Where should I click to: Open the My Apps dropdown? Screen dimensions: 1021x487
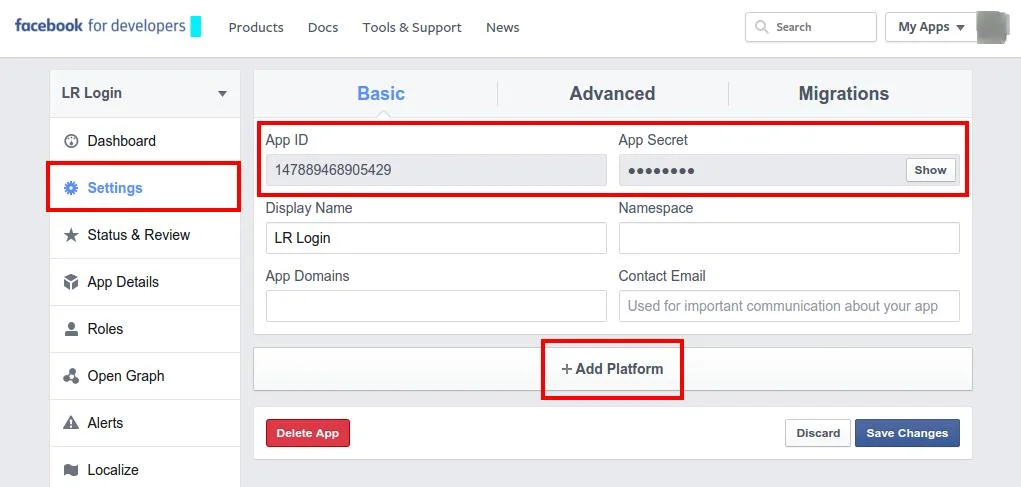coord(931,27)
